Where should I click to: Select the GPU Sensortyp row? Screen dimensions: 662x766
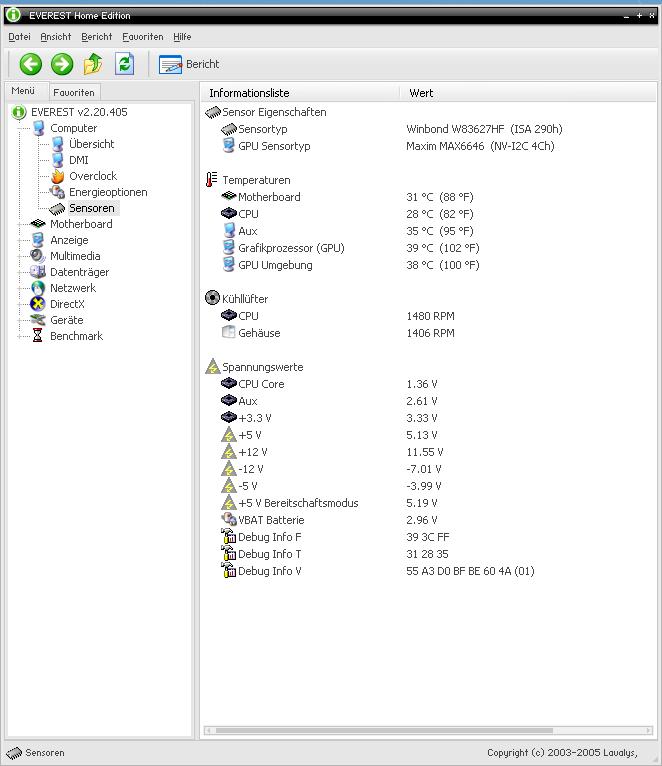pos(388,146)
